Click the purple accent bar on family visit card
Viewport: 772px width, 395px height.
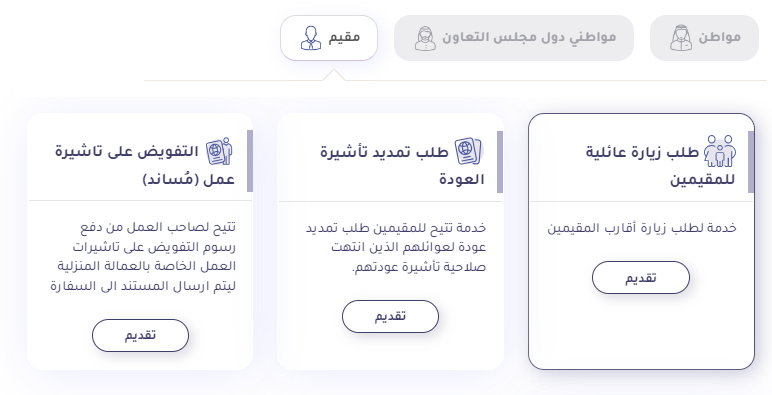(x=751, y=162)
